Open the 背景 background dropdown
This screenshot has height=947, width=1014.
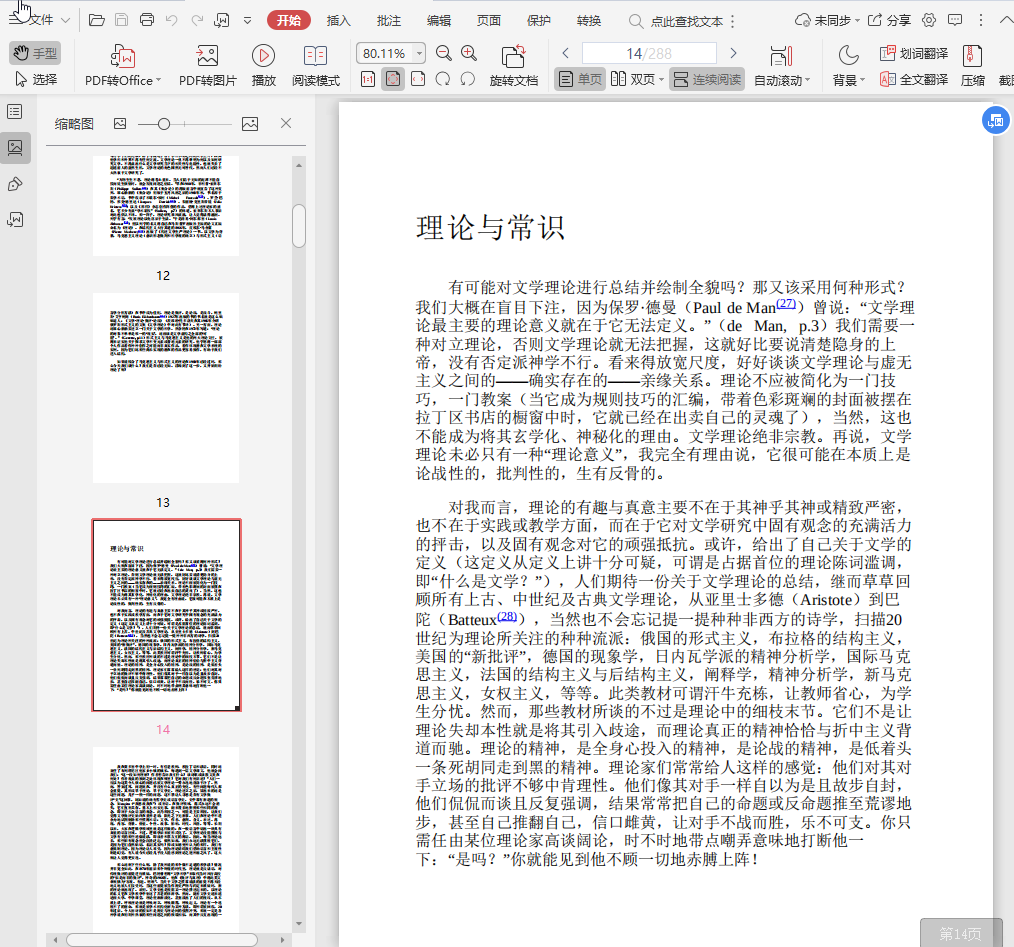pyautogui.click(x=848, y=80)
